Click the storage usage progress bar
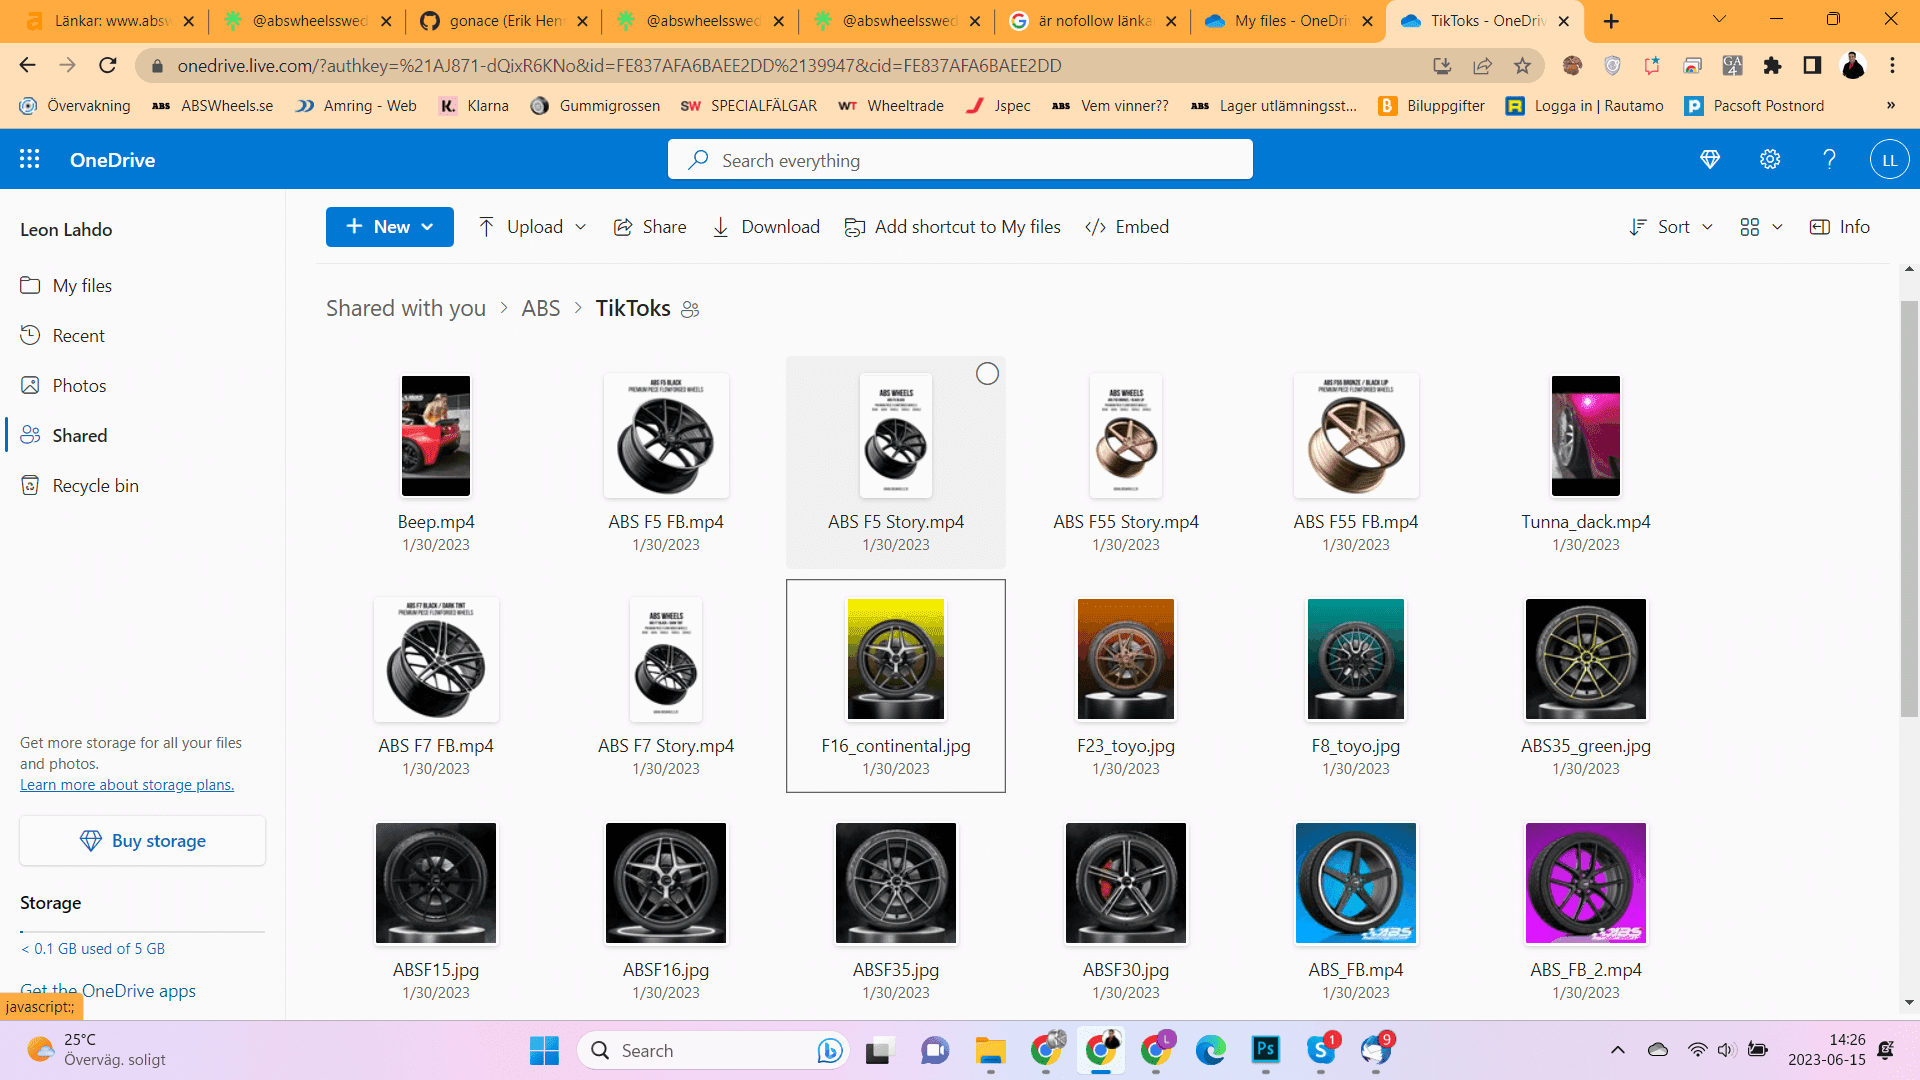This screenshot has height=1080, width=1920. coord(142,932)
